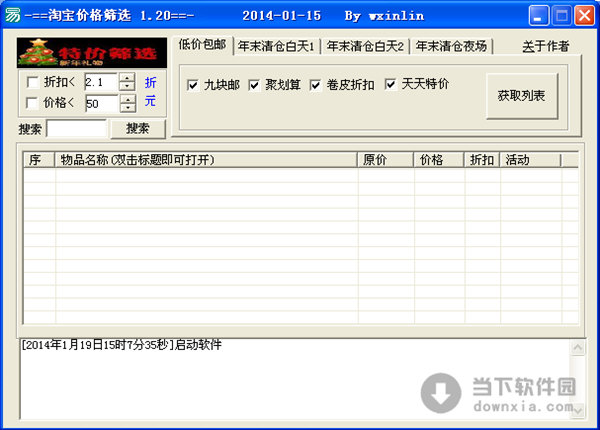The height and width of the screenshot is (430, 600).
Task: Enable the 折扣< discount filter checkbox
Action: click(32, 82)
